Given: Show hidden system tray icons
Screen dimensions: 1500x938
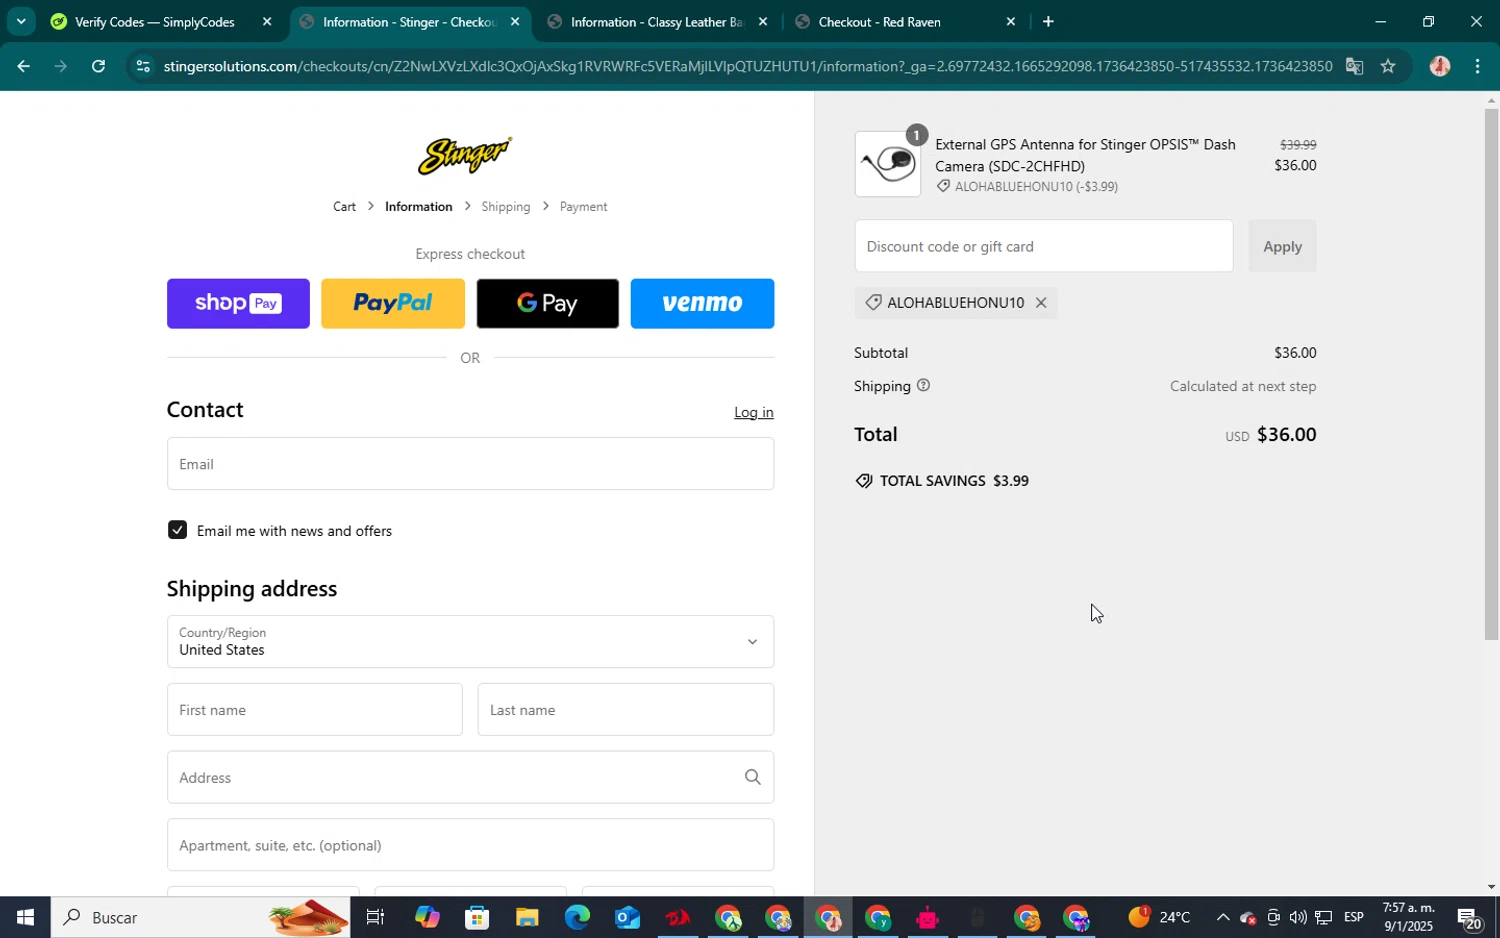Looking at the screenshot, I should pos(1222,917).
